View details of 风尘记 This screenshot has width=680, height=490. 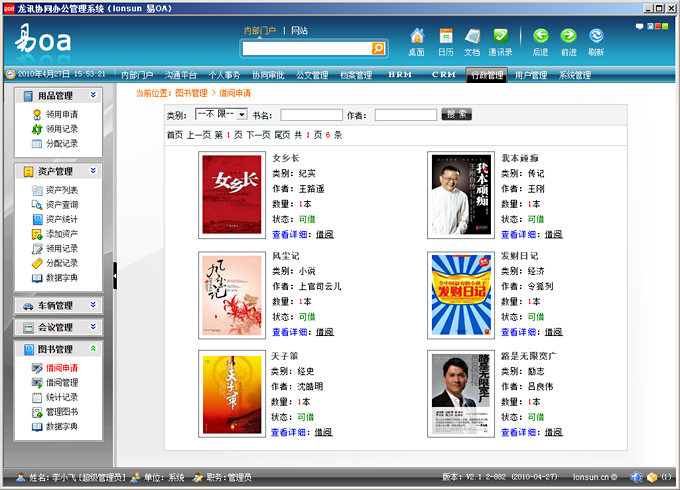point(289,332)
